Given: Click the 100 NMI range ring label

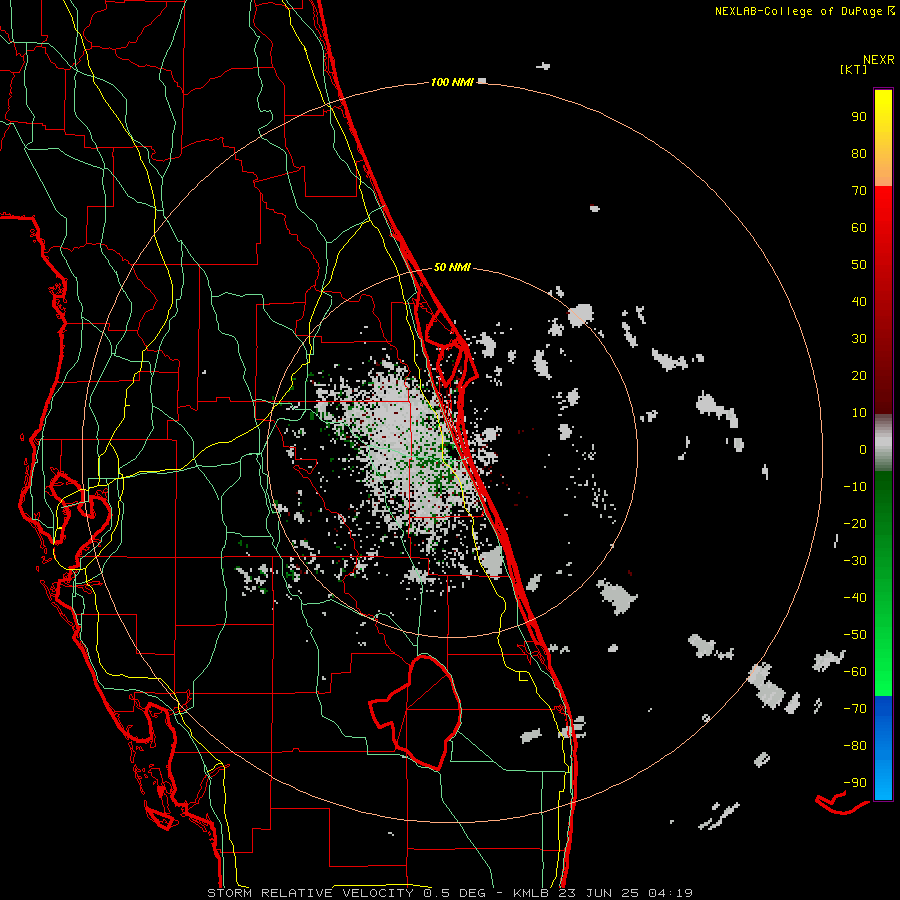Looking at the screenshot, I should (x=452, y=83).
